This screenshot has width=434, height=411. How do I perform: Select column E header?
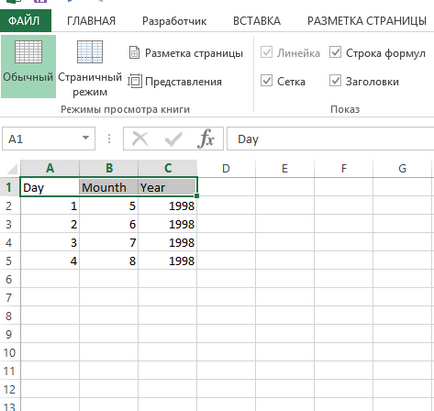click(x=285, y=168)
